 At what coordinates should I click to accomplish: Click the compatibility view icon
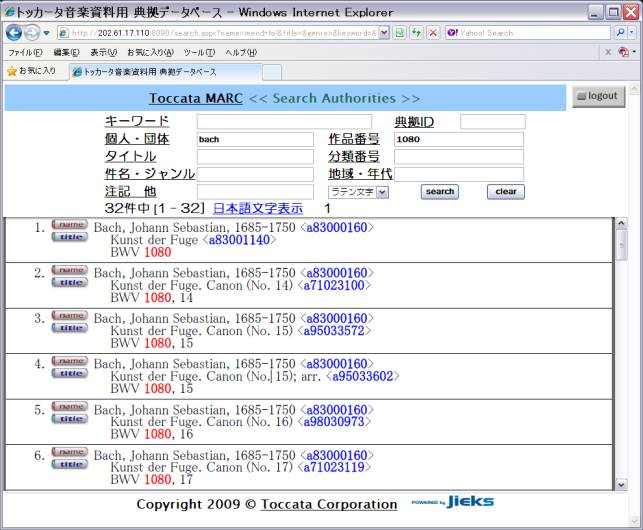point(400,33)
